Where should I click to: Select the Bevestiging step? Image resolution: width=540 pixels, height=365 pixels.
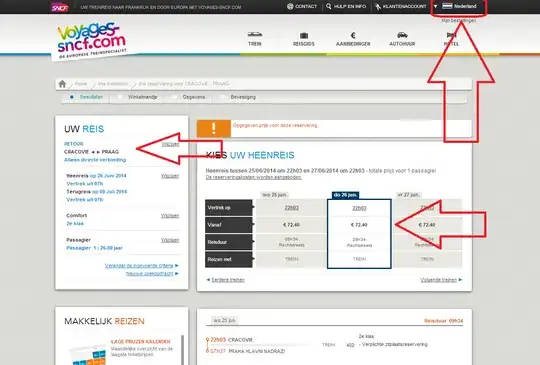pos(243,97)
